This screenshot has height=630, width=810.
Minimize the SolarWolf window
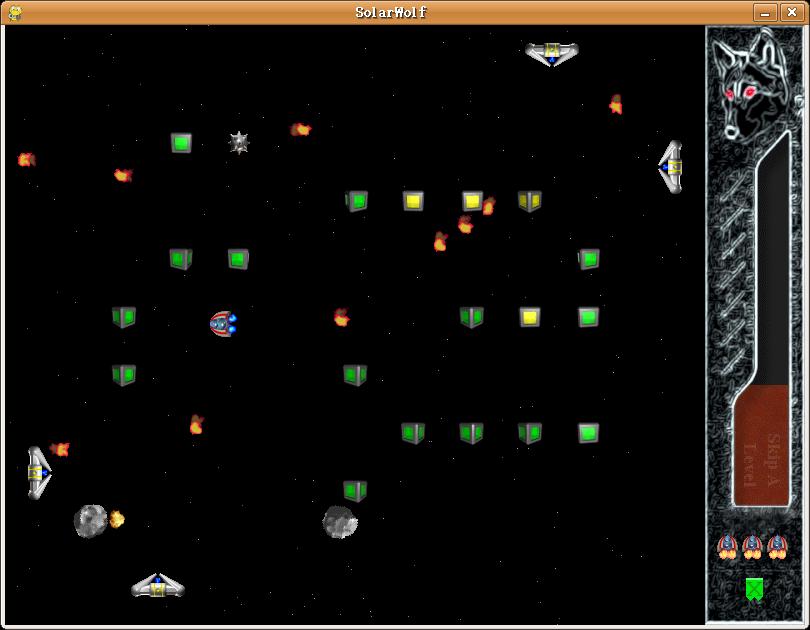[765, 12]
